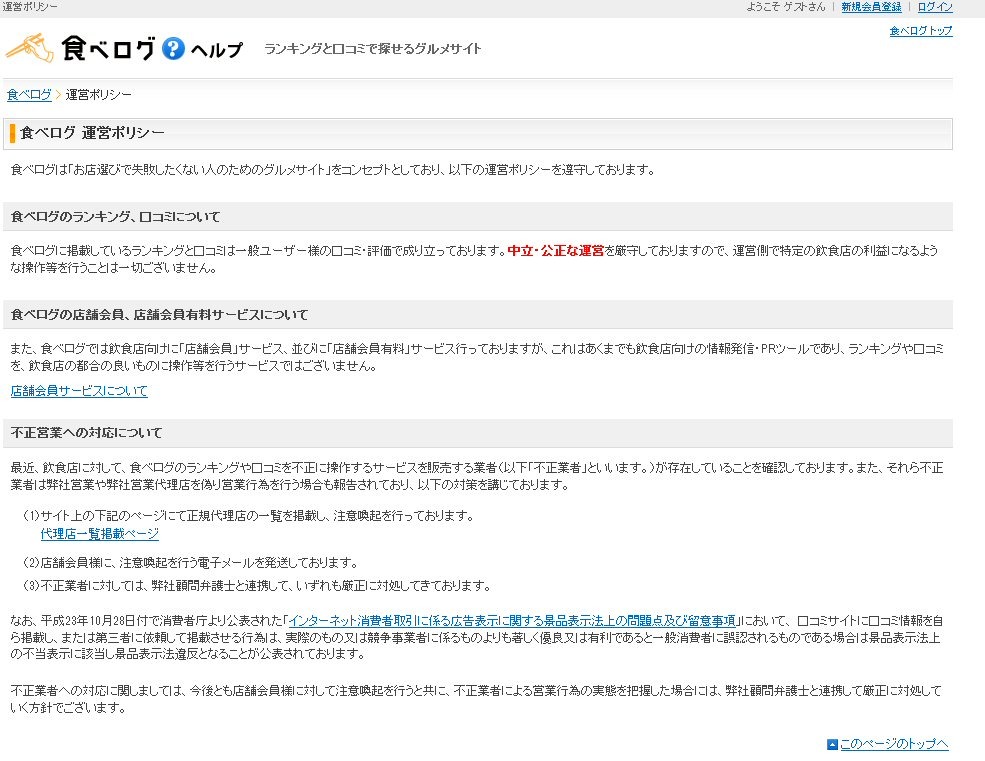Click heading 食べログのランキング、口コミについて

(x=116, y=217)
